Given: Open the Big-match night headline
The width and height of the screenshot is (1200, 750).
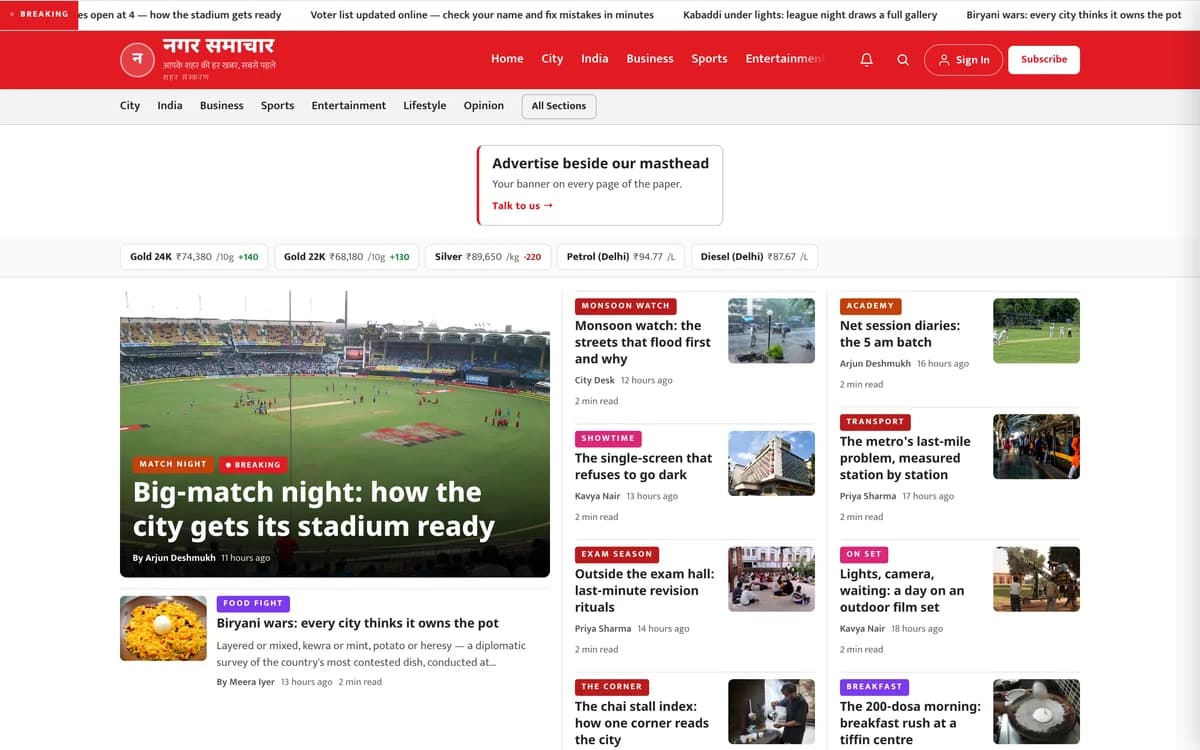Looking at the screenshot, I should (x=314, y=509).
